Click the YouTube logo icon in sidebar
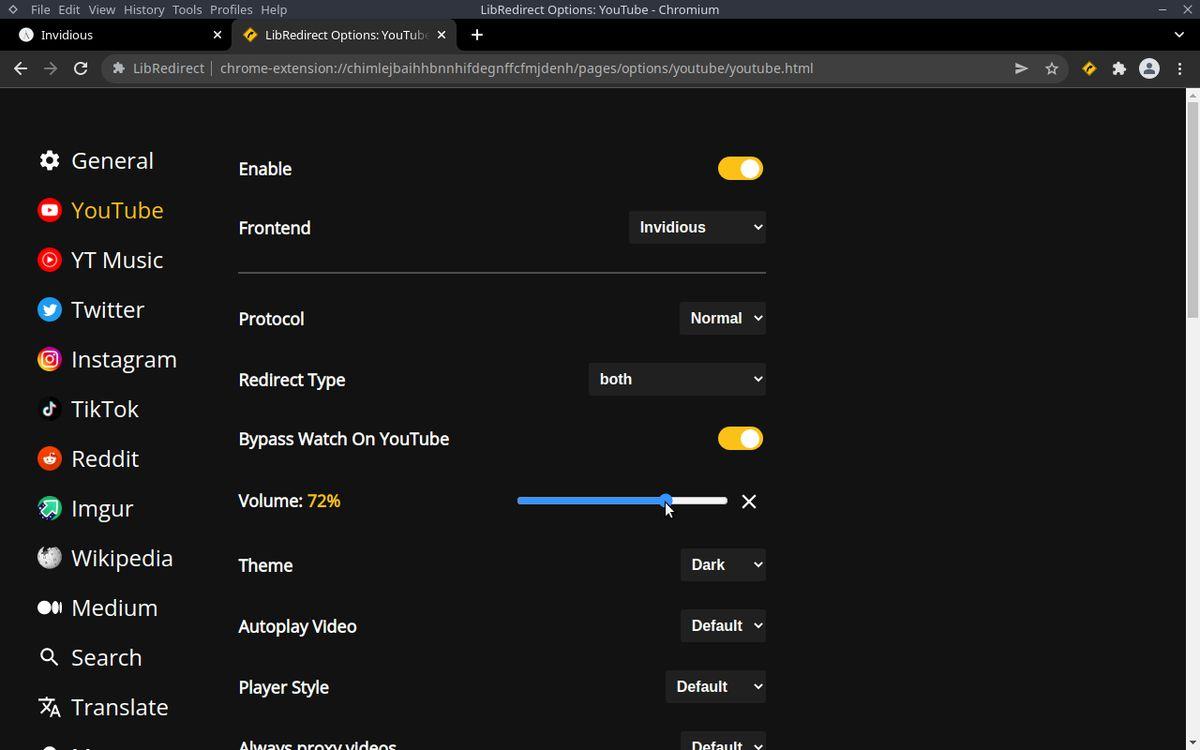Viewport: 1200px width, 750px height. pyautogui.click(x=49, y=210)
